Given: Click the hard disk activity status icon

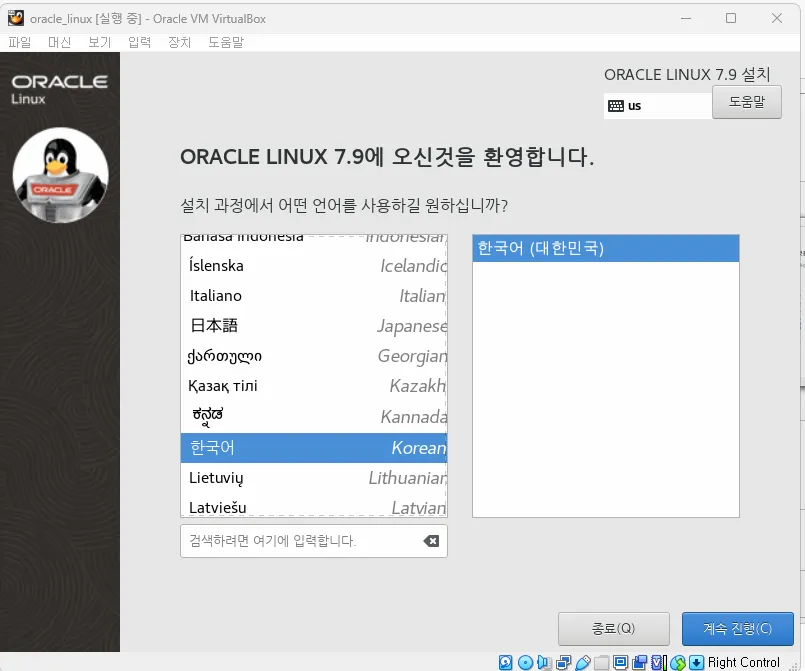Looking at the screenshot, I should (506, 662).
